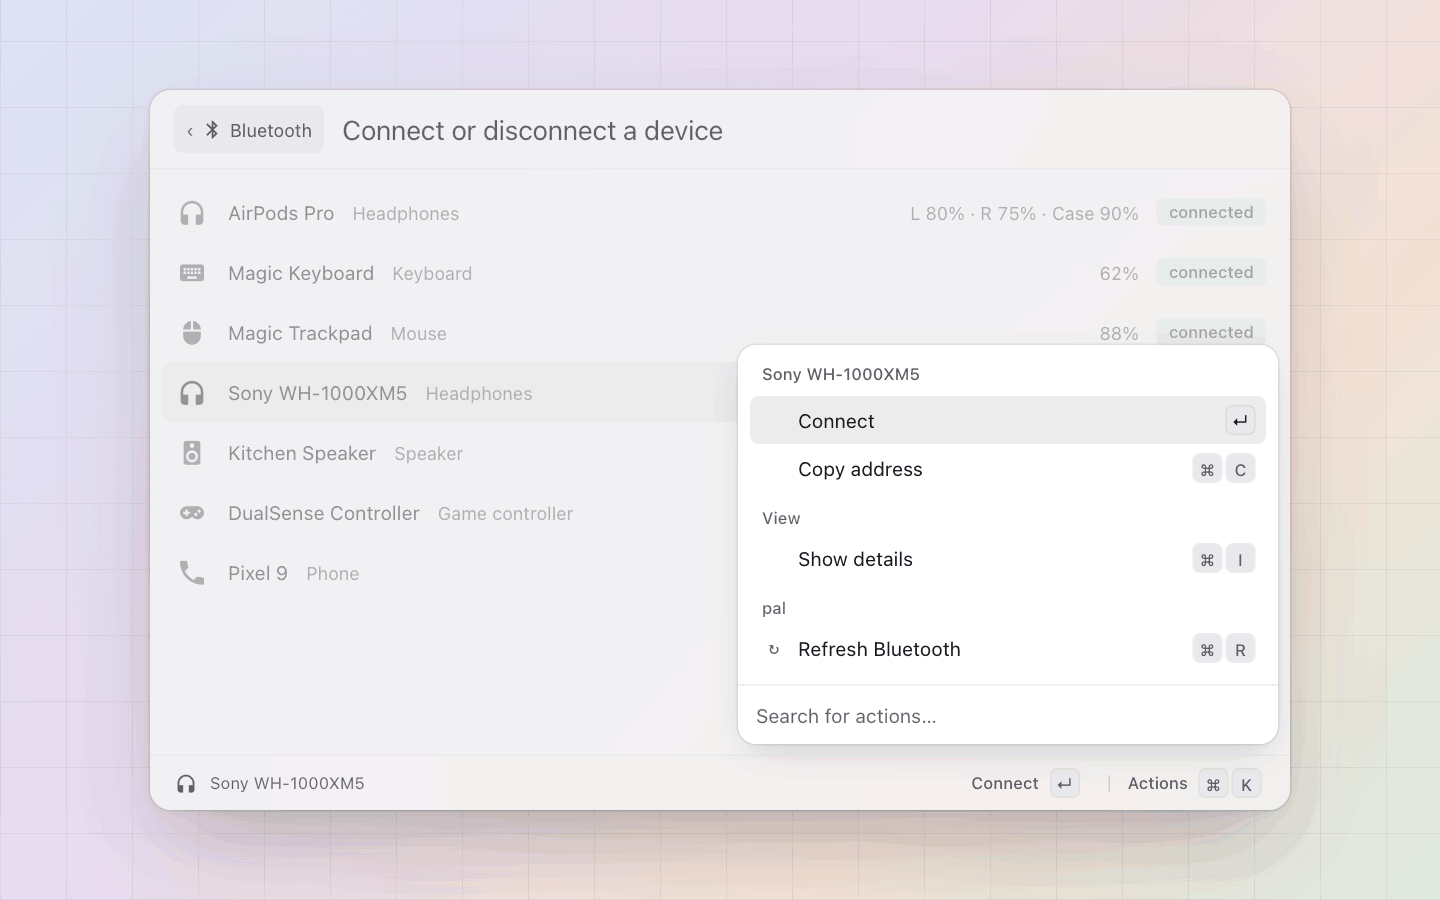This screenshot has width=1440, height=900.
Task: Click the headphones icon in the bottom bar
Action: 186,784
